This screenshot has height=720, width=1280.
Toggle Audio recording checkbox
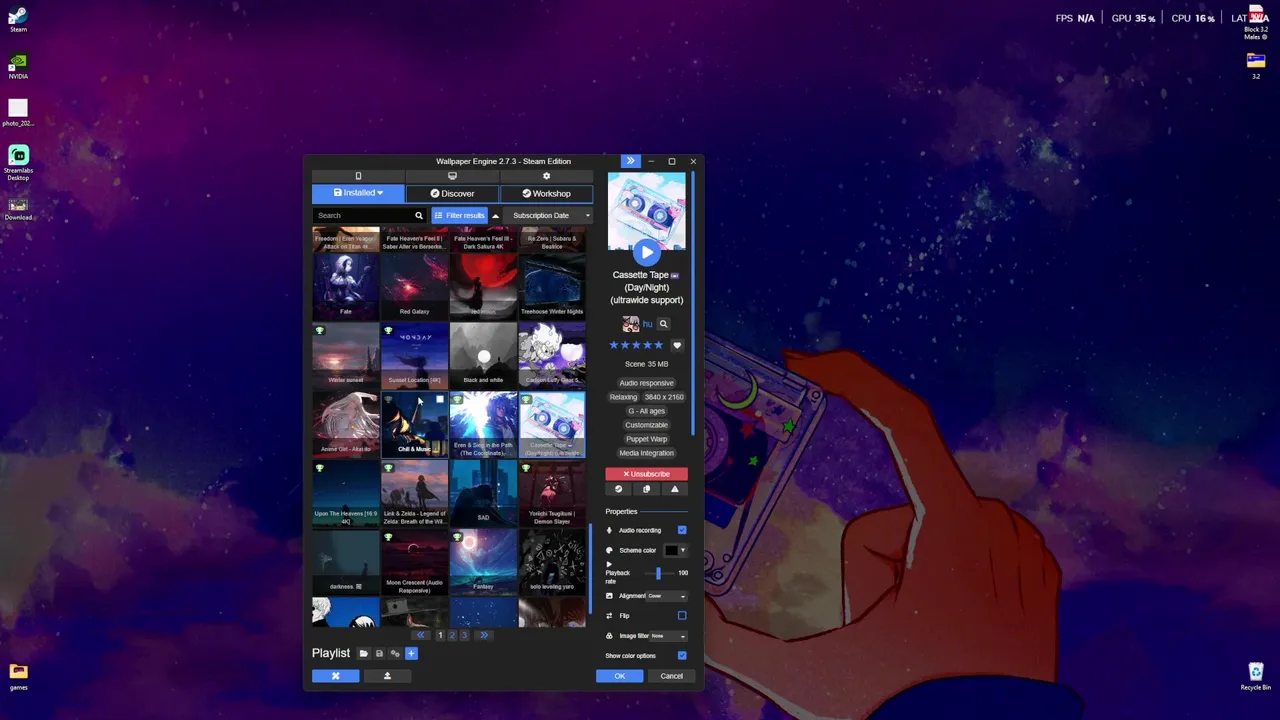(682, 530)
